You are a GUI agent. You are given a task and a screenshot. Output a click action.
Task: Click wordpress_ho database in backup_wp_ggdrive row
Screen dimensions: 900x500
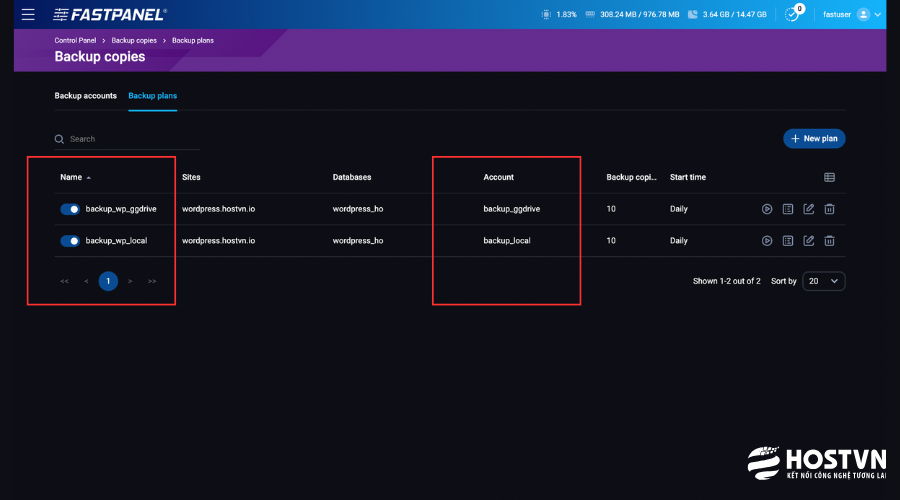358,209
